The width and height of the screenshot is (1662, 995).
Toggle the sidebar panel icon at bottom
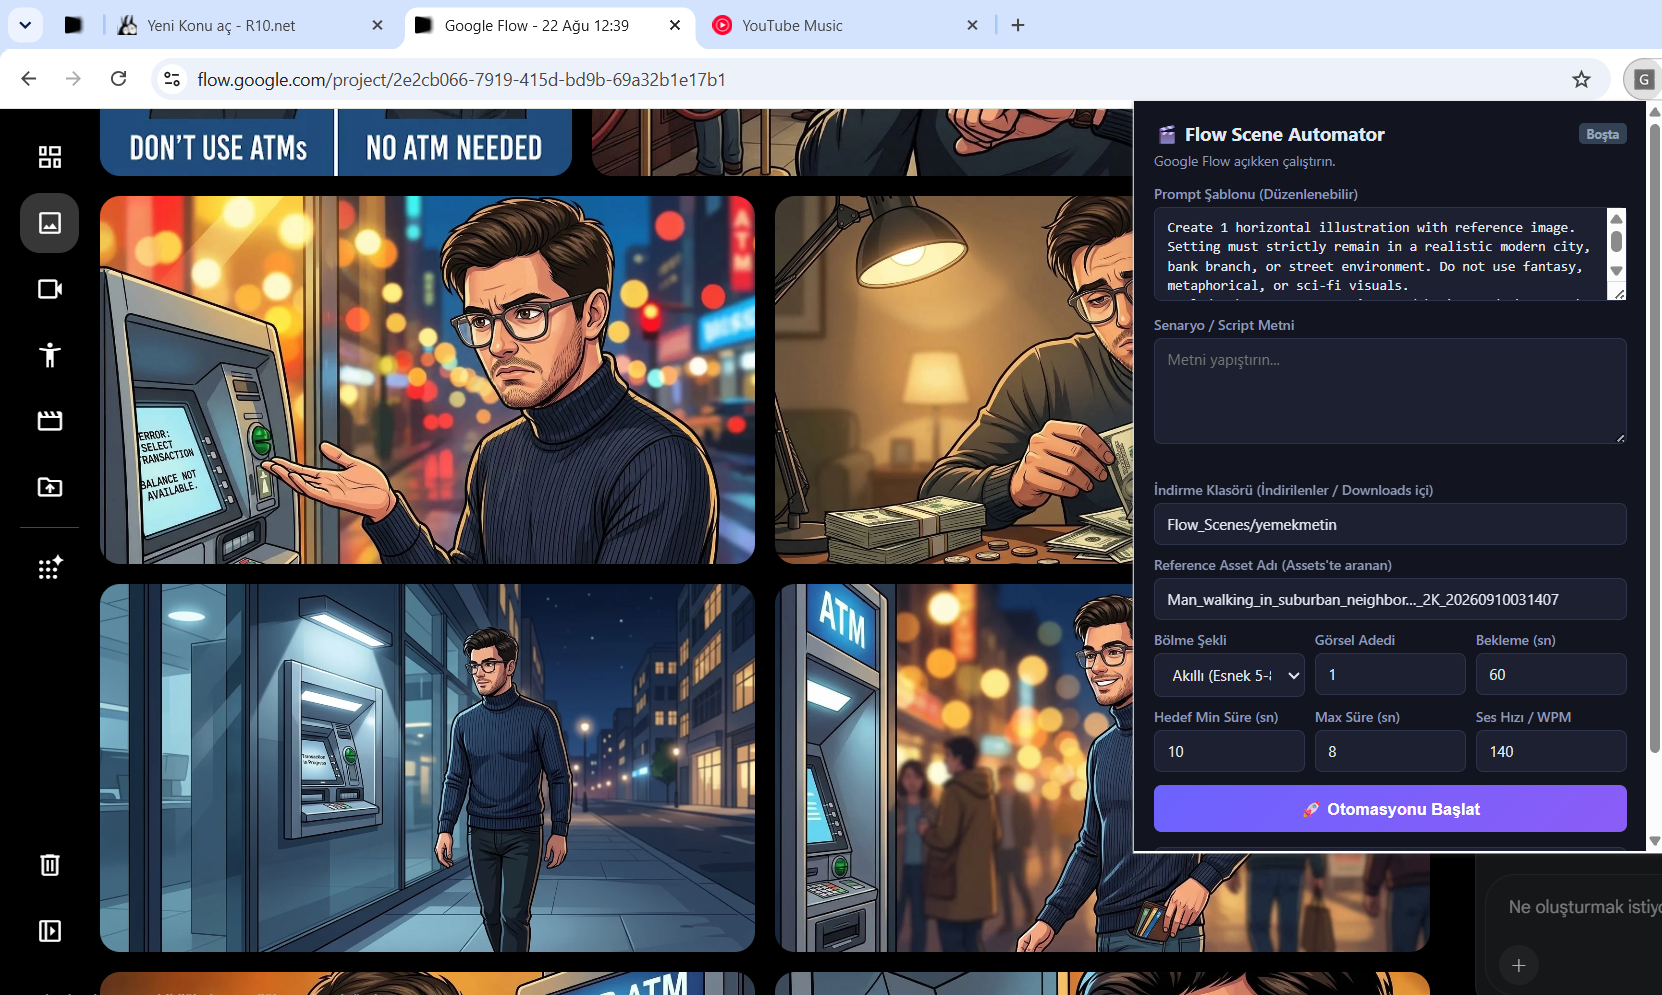point(49,931)
